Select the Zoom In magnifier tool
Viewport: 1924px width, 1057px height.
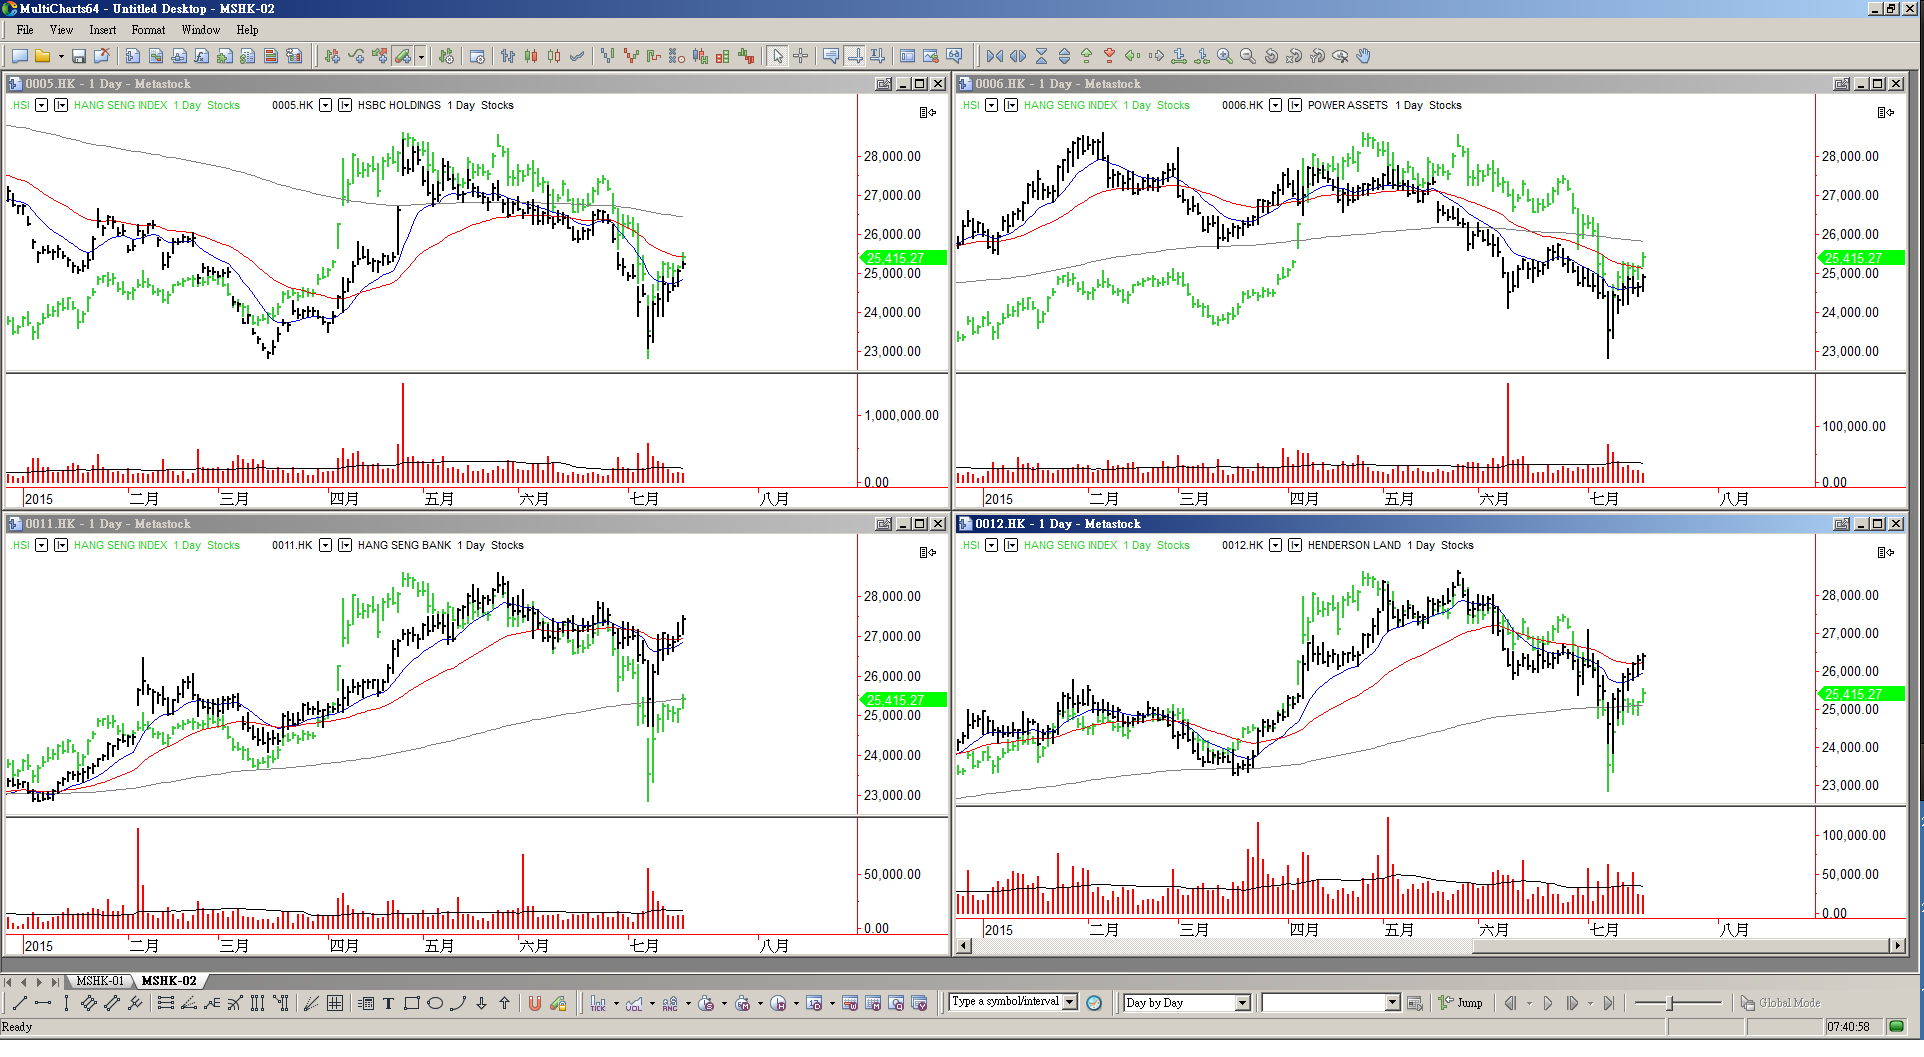(1224, 56)
